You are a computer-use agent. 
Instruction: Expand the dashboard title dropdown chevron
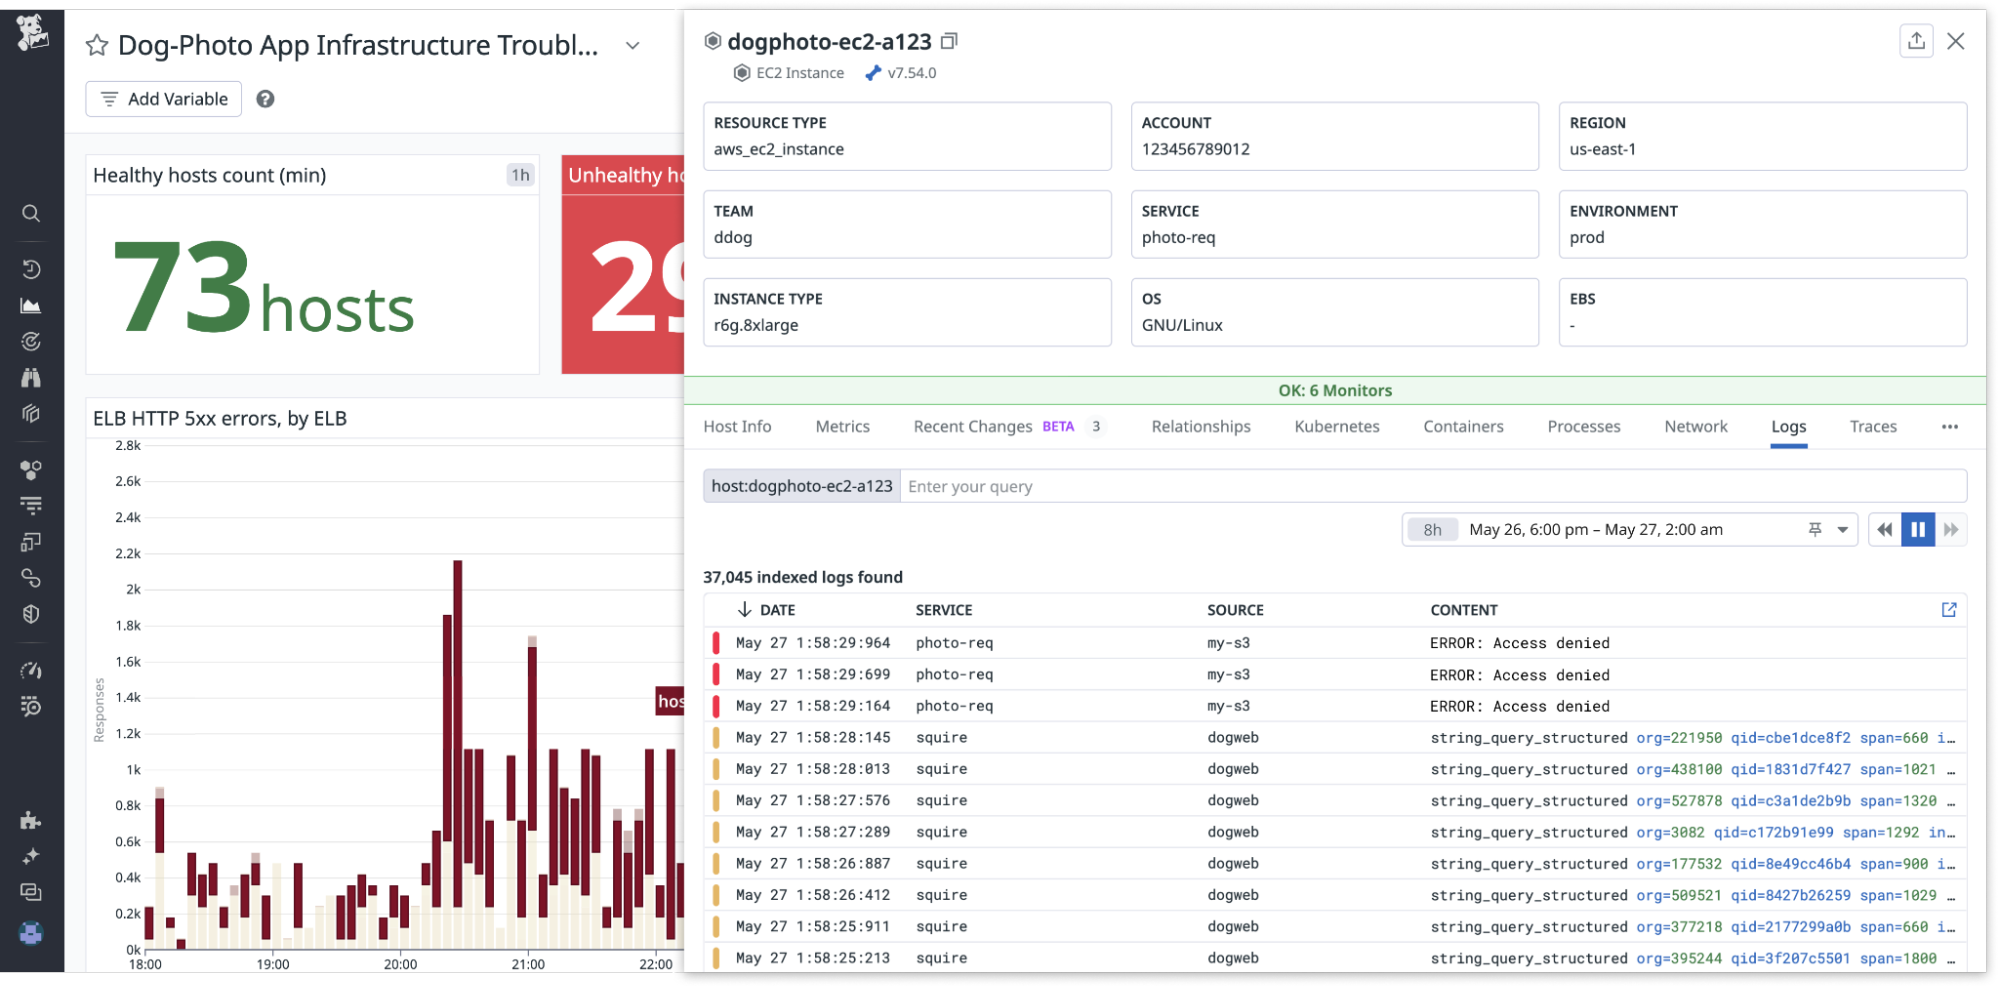[x=632, y=46]
